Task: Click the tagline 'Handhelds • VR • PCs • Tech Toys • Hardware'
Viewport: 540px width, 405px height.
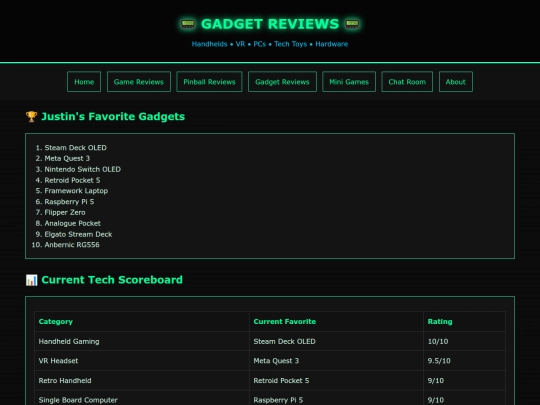Action: 270,44
